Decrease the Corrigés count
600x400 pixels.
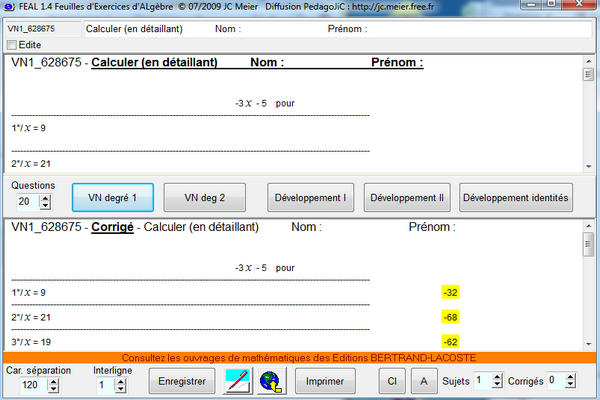coord(569,385)
